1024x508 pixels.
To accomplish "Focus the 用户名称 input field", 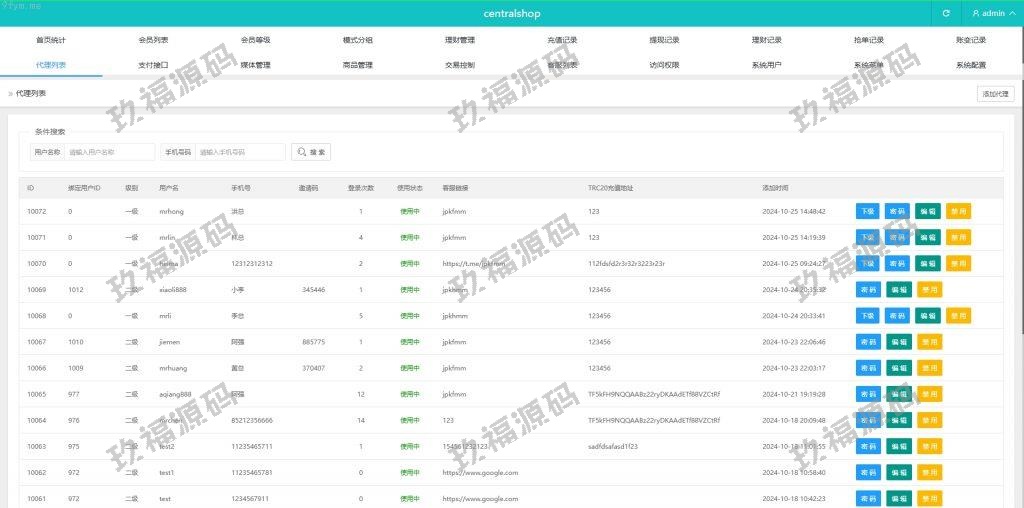I will click(x=109, y=152).
